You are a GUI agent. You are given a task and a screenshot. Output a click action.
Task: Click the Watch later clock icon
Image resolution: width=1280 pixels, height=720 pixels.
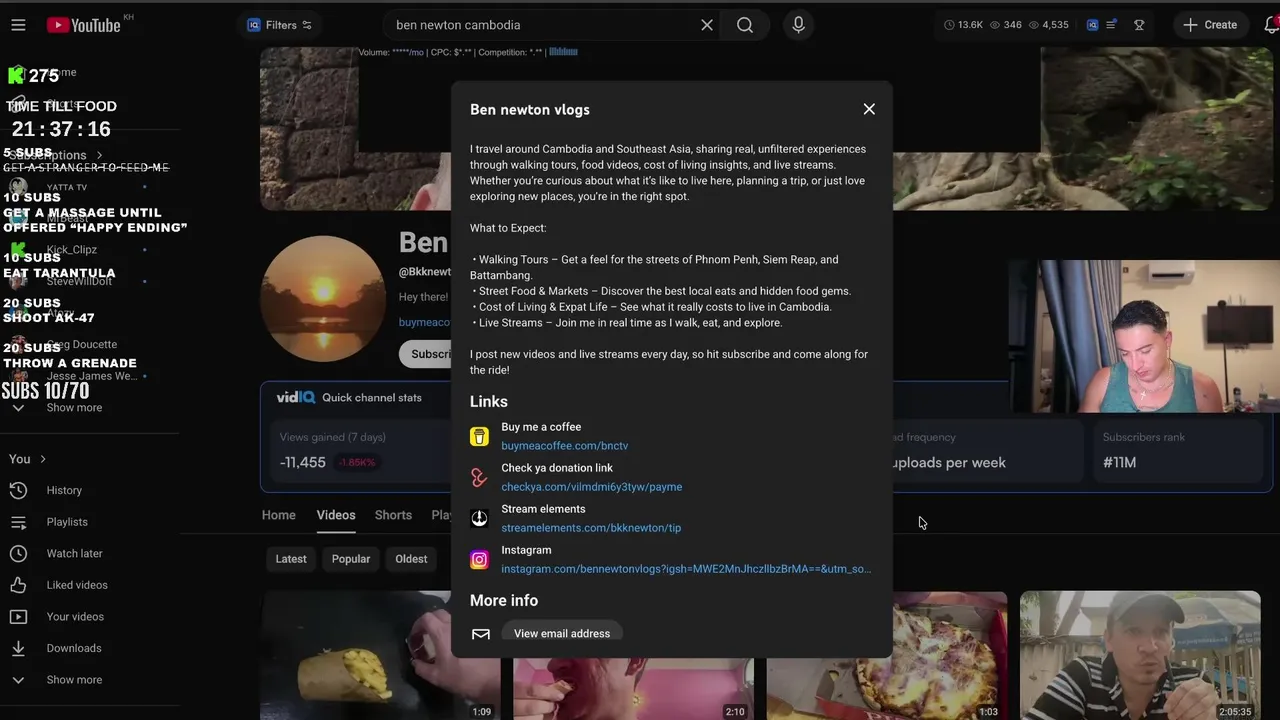click(x=18, y=553)
